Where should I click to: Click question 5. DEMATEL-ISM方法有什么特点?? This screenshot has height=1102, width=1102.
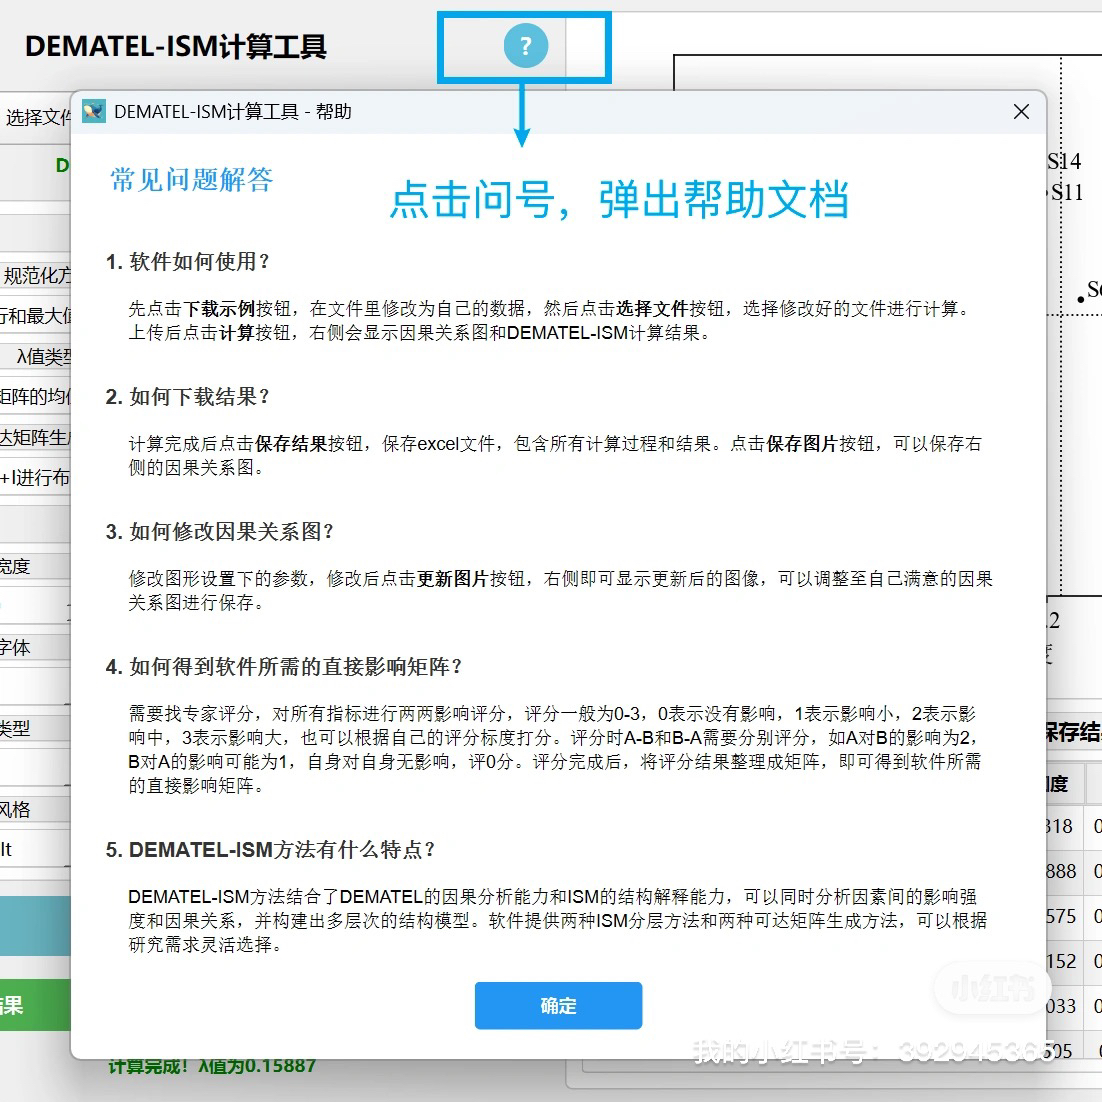pyautogui.click(x=271, y=850)
